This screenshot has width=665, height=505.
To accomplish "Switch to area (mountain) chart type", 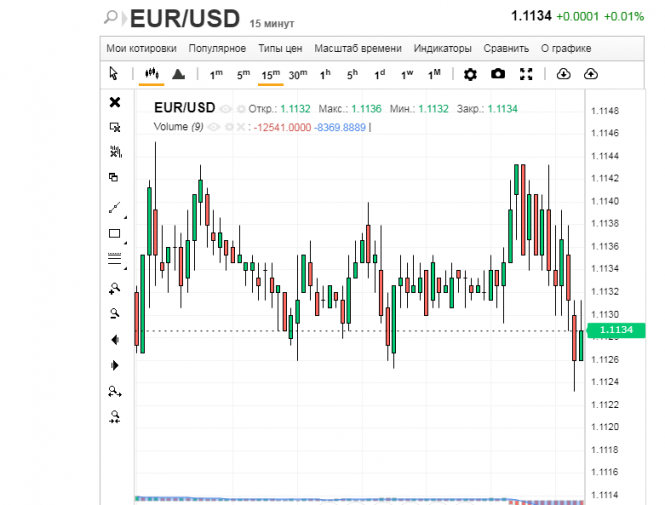I will pyautogui.click(x=179, y=74).
